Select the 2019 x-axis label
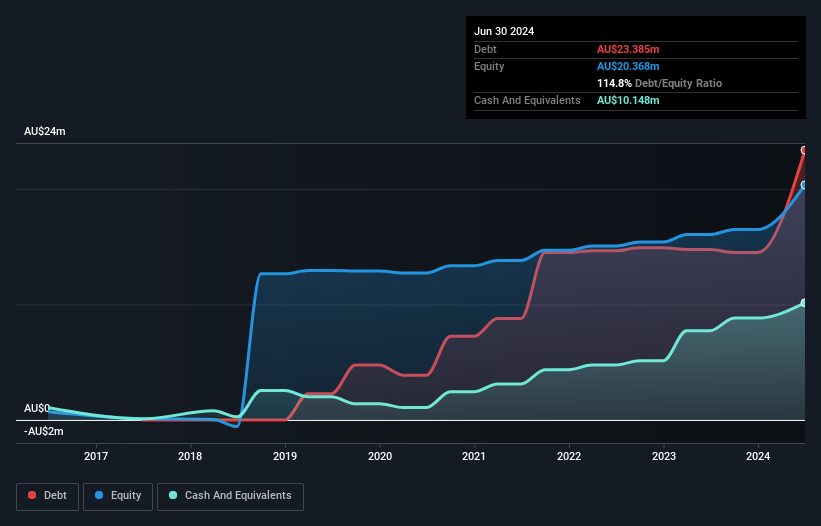 point(285,456)
